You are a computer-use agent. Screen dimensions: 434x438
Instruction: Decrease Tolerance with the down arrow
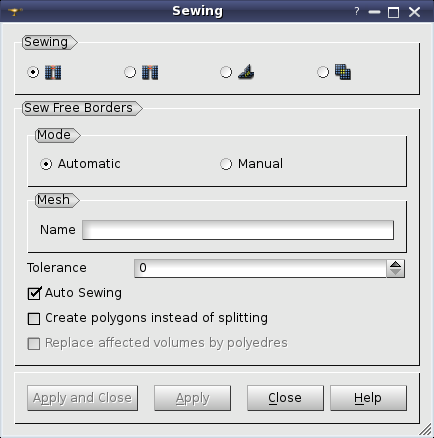click(396, 273)
